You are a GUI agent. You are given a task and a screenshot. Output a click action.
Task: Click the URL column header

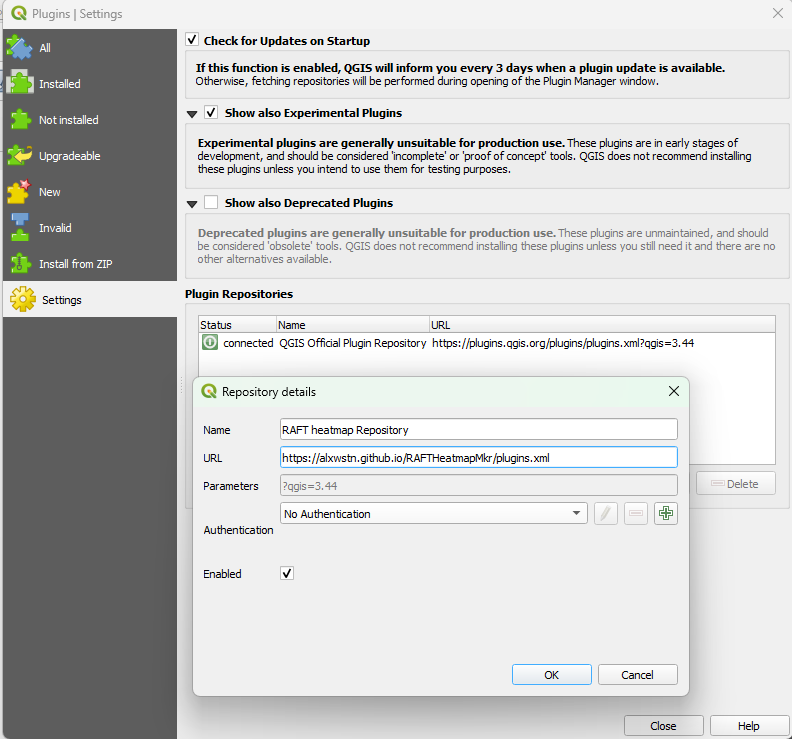click(602, 324)
